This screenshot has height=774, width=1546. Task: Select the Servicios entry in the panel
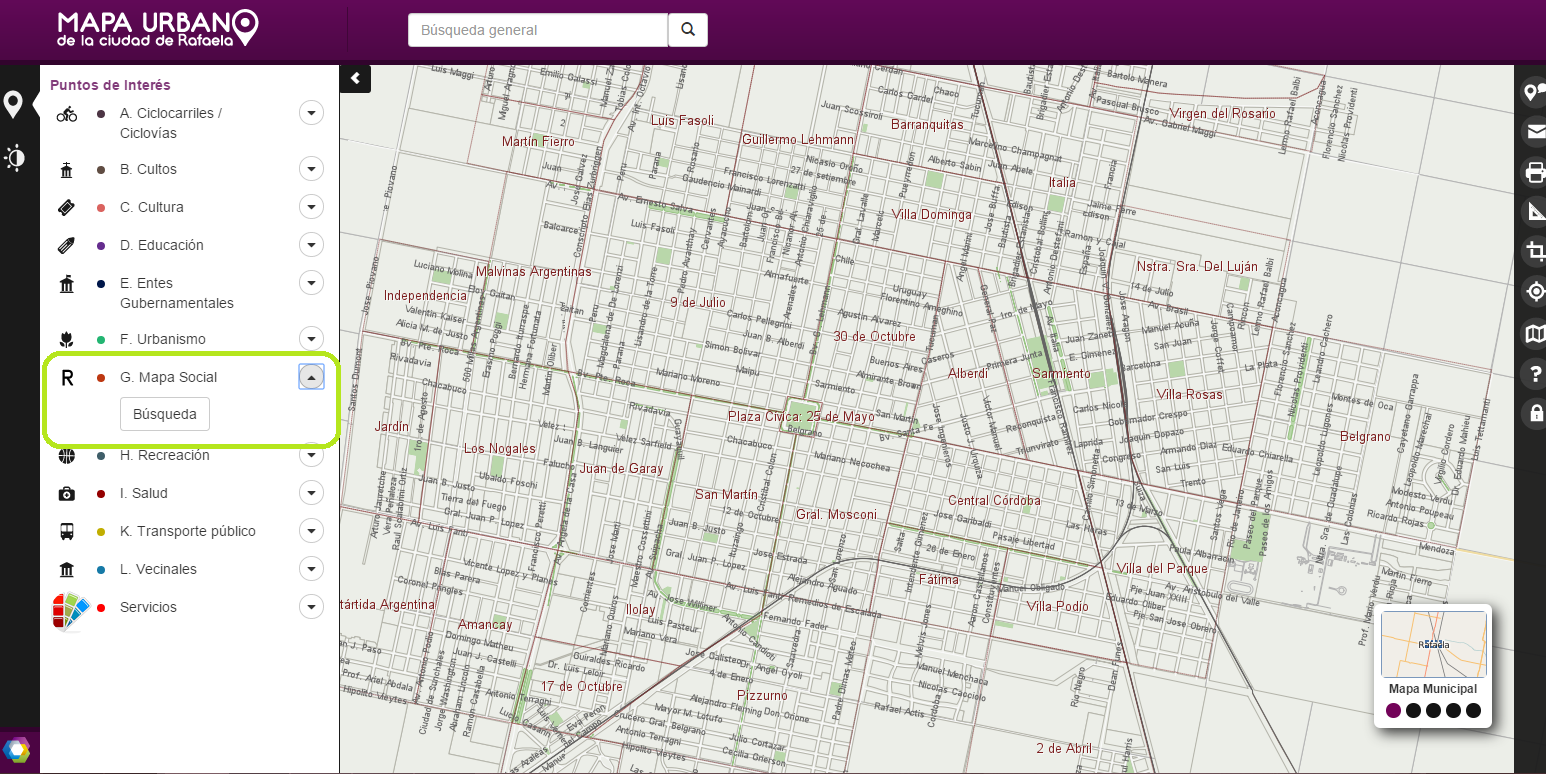(148, 606)
